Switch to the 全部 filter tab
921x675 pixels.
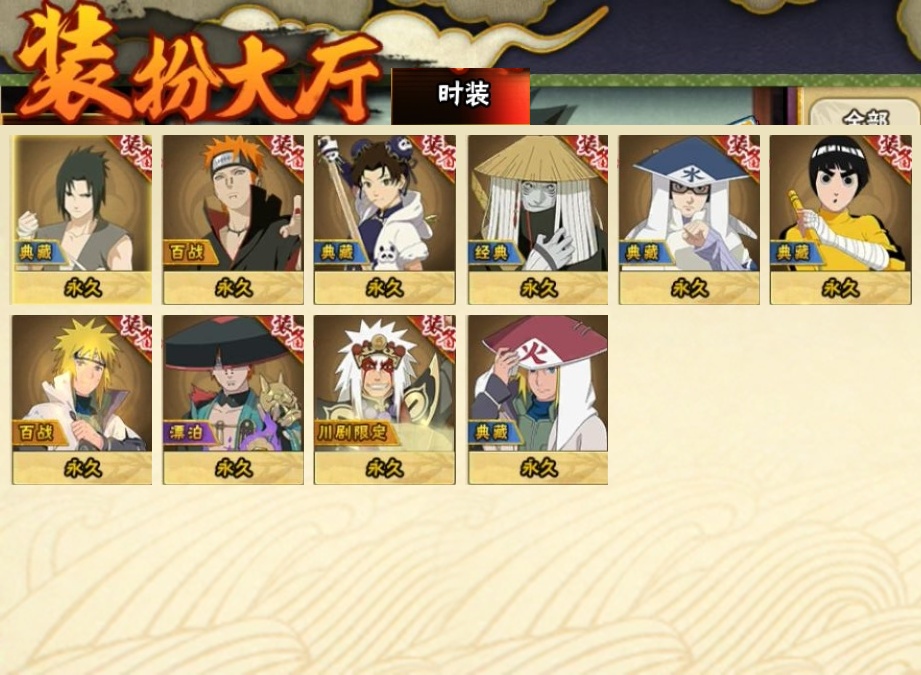[863, 113]
